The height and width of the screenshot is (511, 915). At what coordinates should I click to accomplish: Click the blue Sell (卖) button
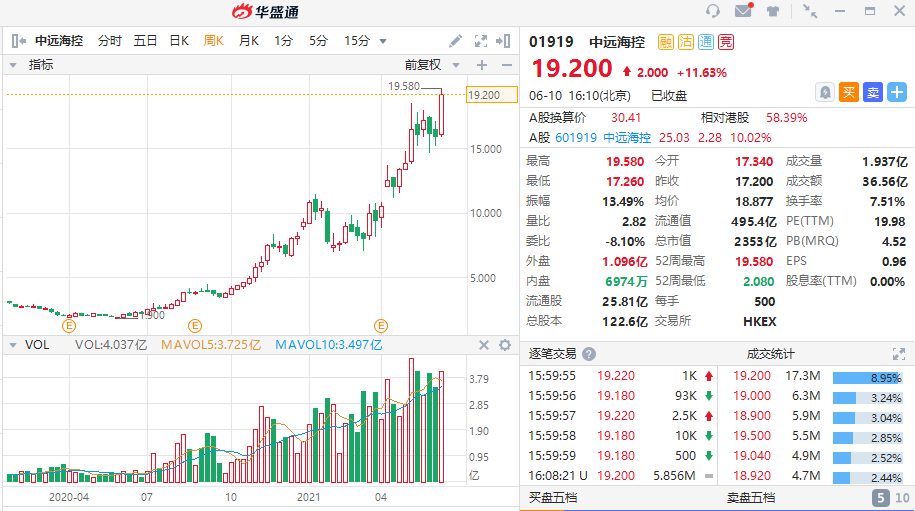coord(873,92)
